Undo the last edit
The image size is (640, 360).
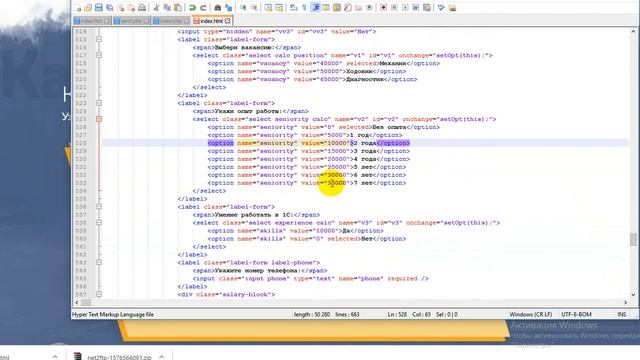click(192, 8)
